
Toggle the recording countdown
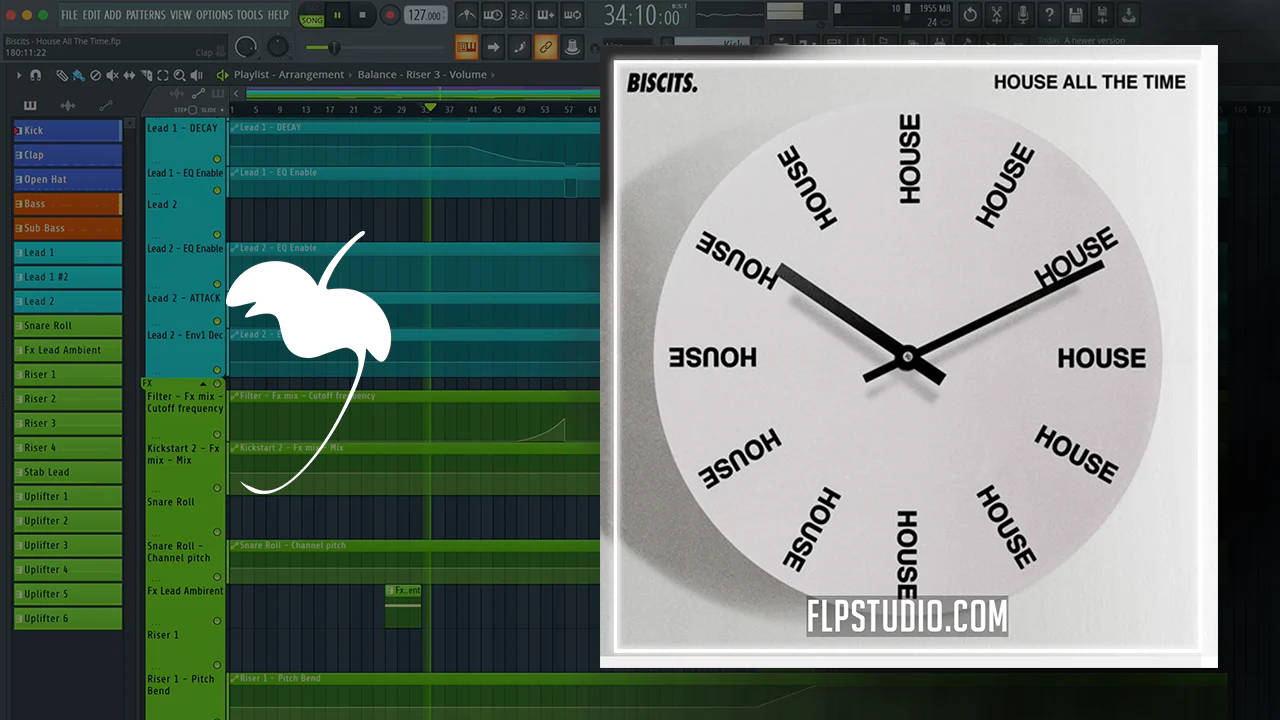(519, 15)
